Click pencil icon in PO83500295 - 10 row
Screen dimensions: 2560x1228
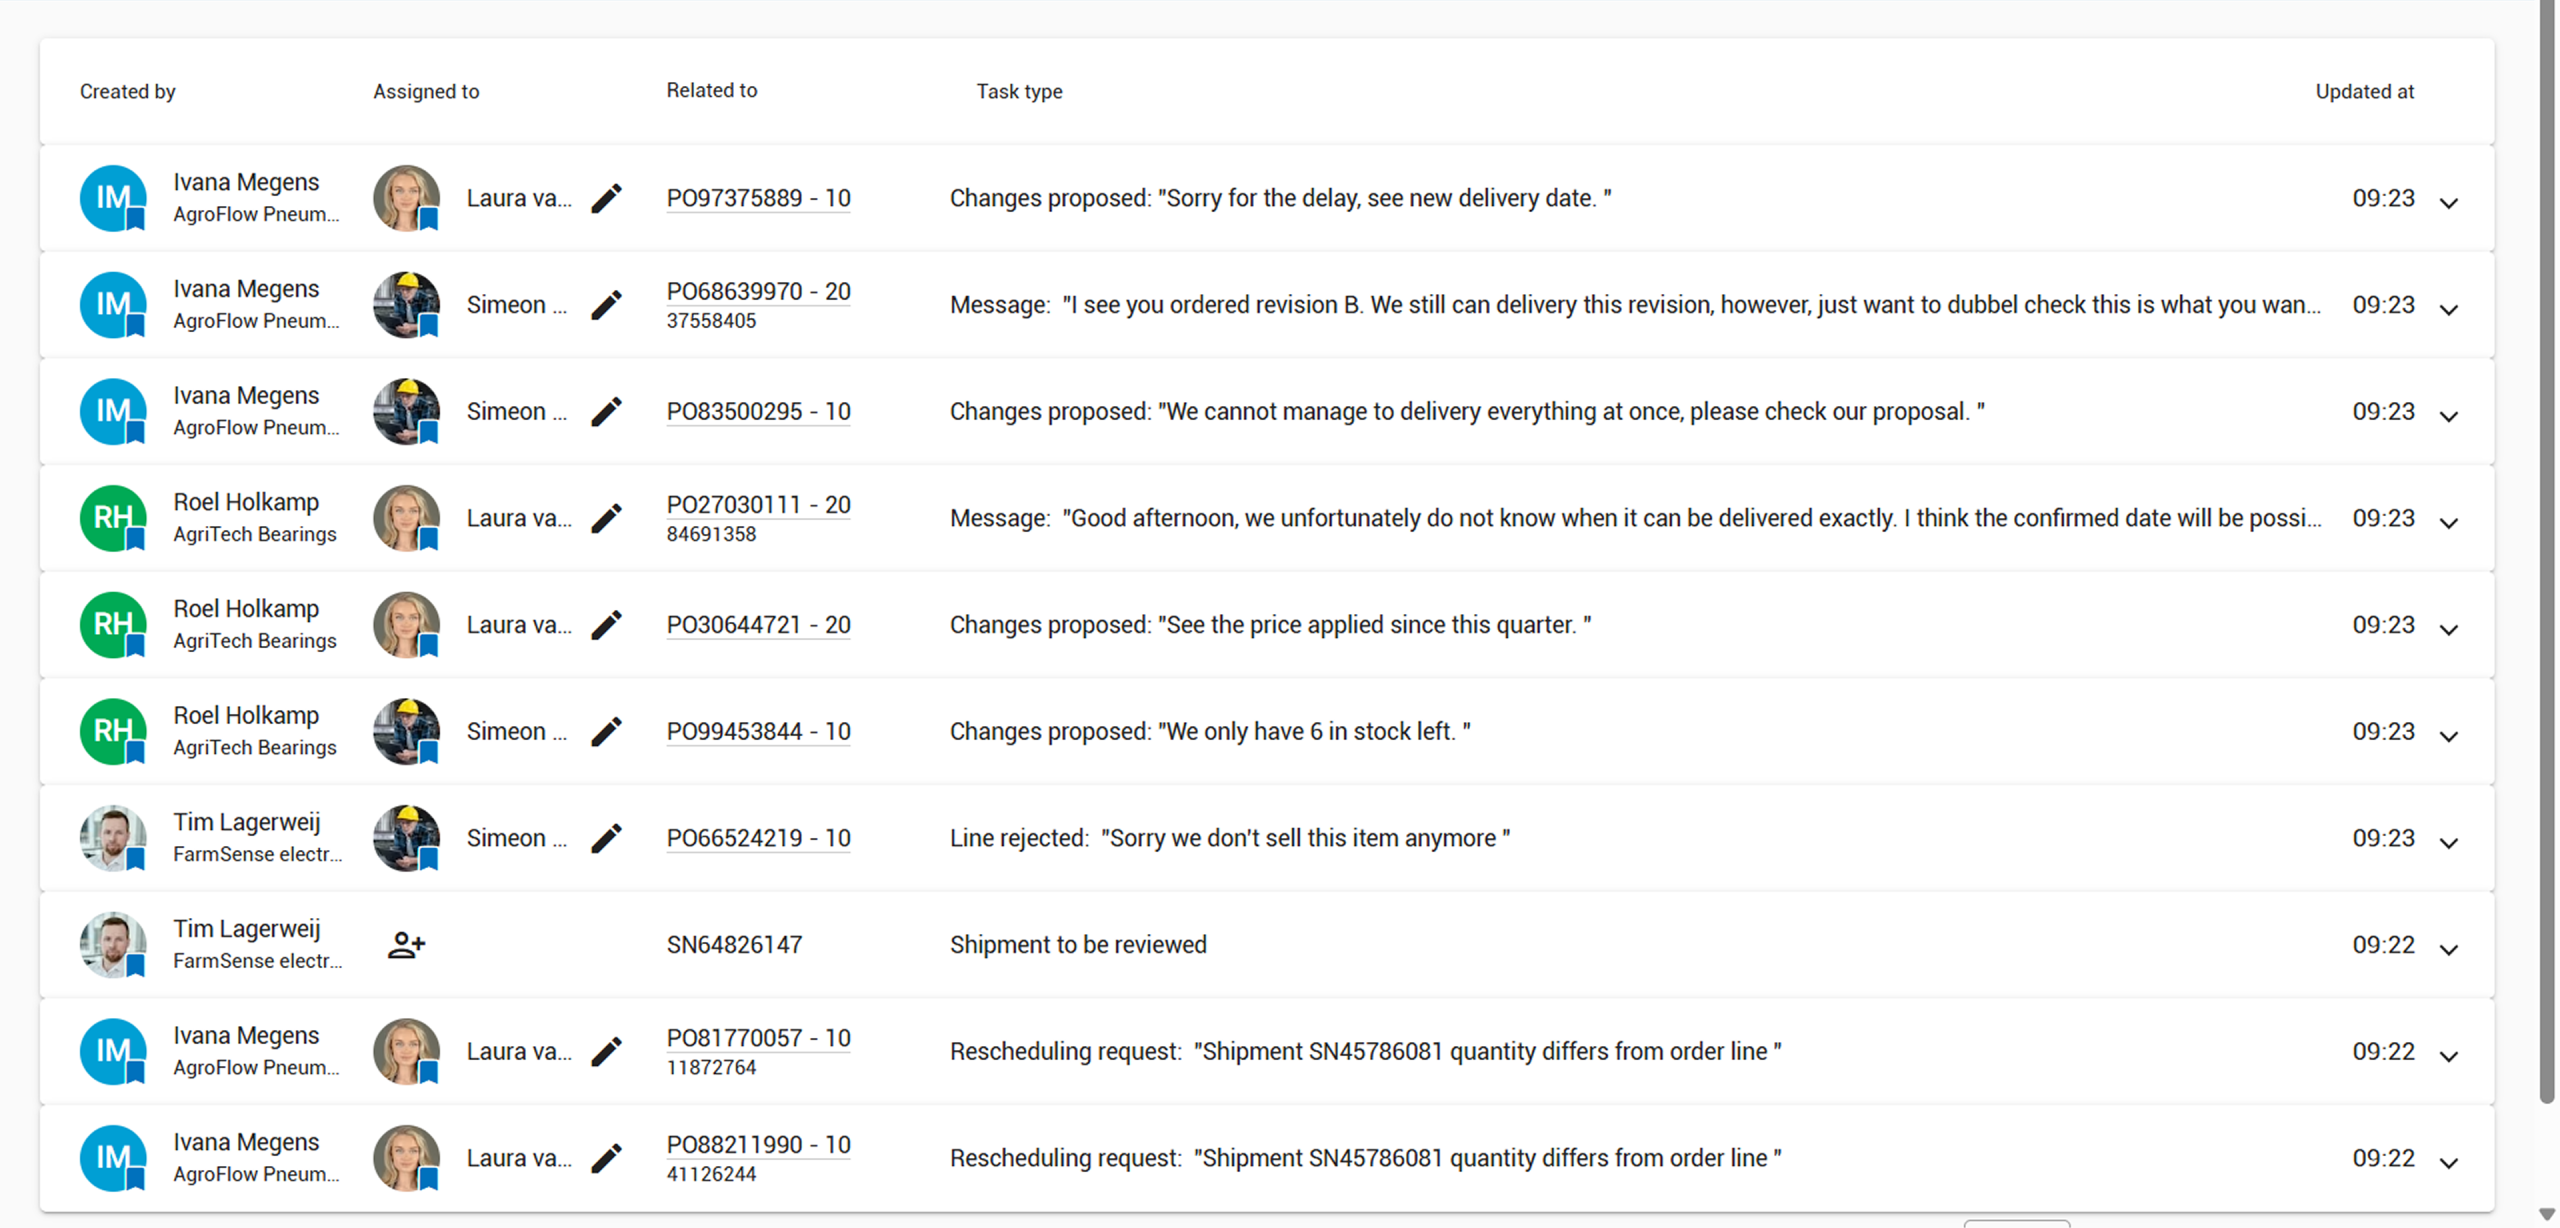click(x=606, y=412)
